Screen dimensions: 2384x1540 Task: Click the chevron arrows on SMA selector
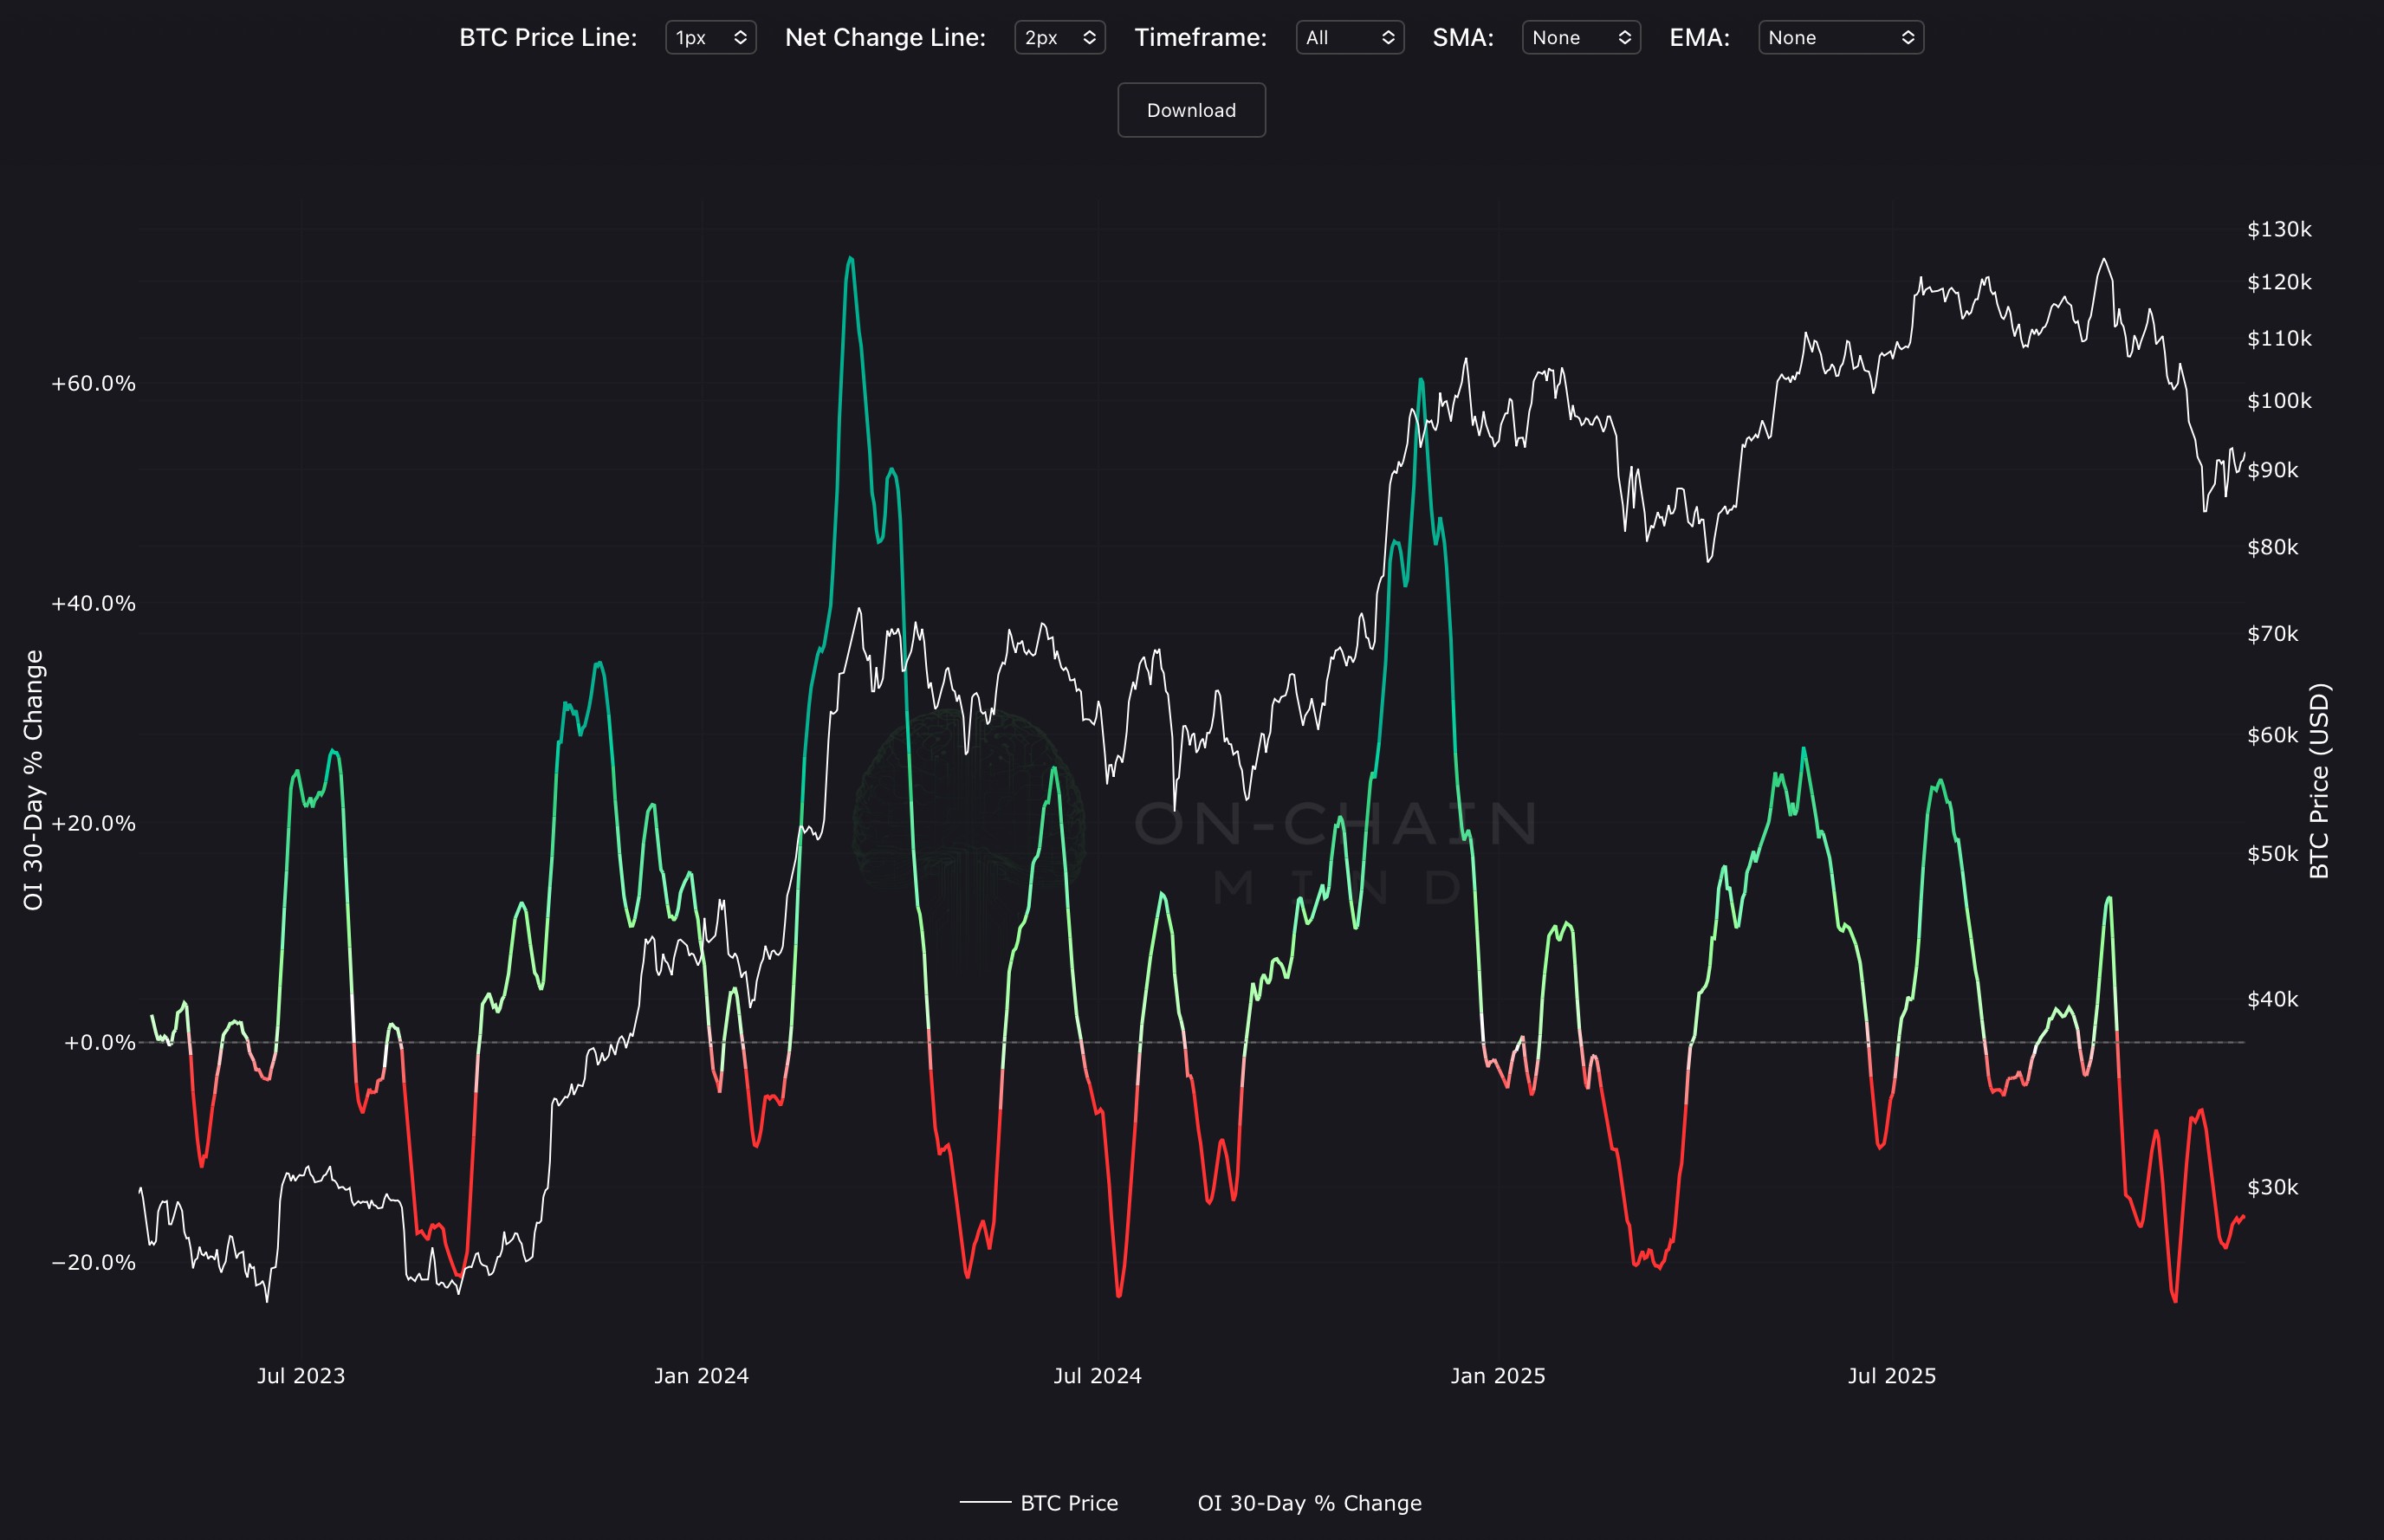1624,38
